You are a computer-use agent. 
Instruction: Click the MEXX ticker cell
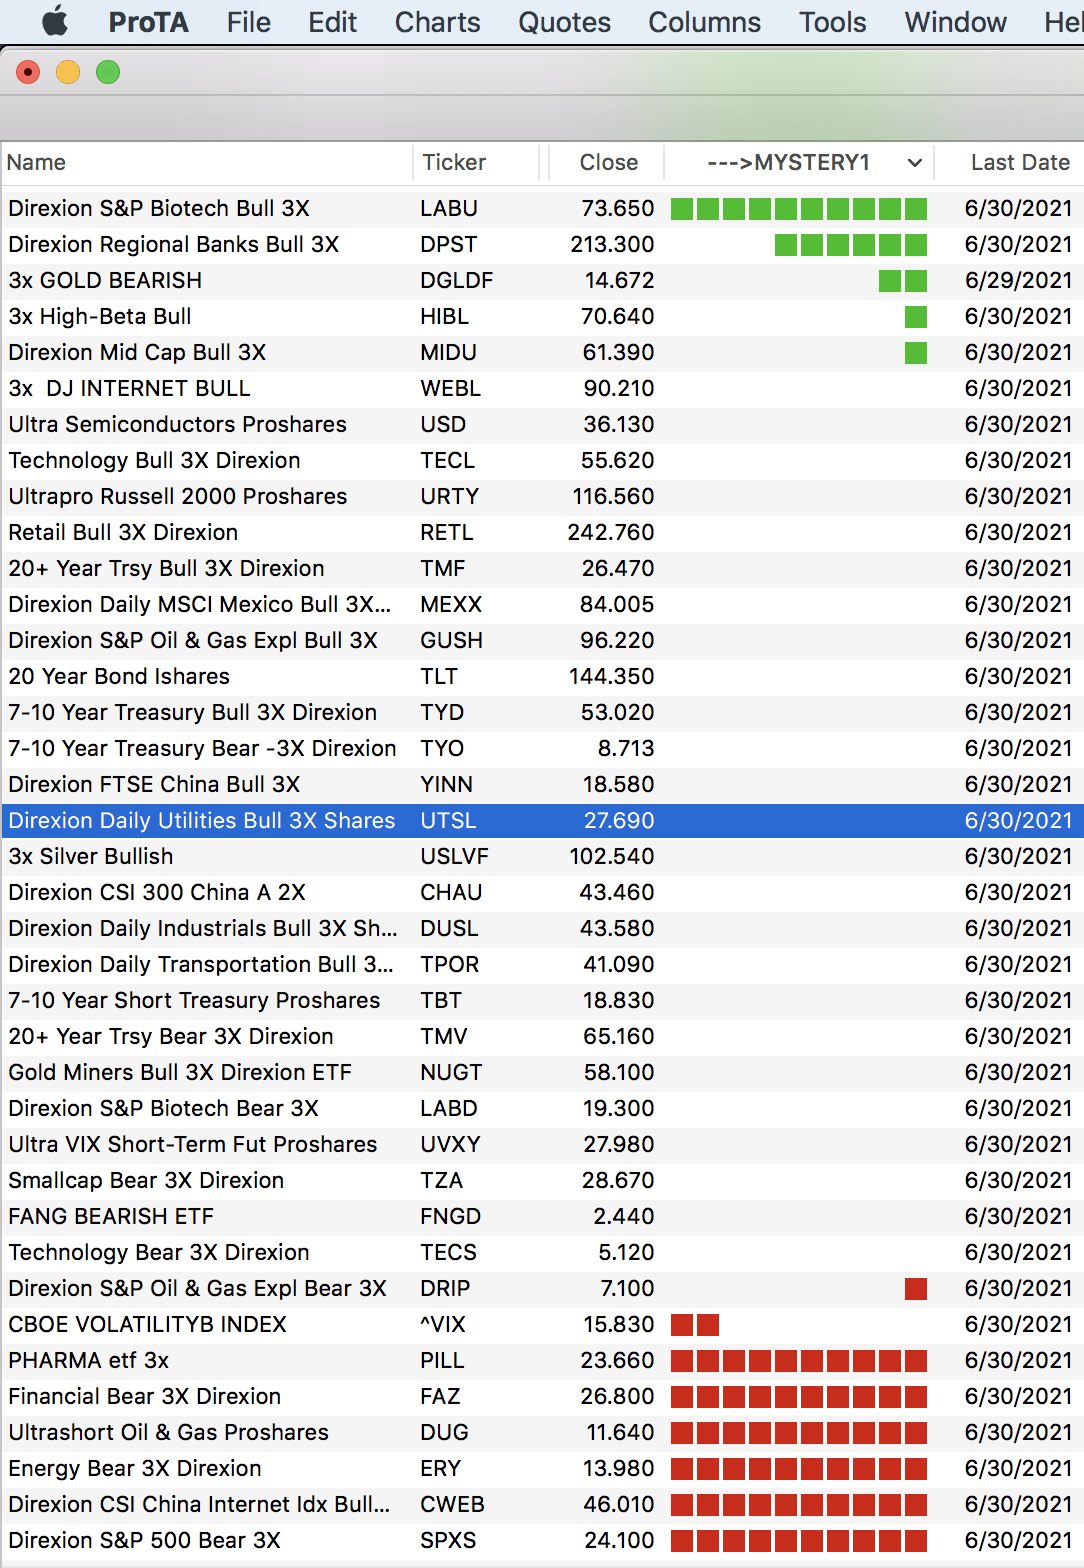451,604
